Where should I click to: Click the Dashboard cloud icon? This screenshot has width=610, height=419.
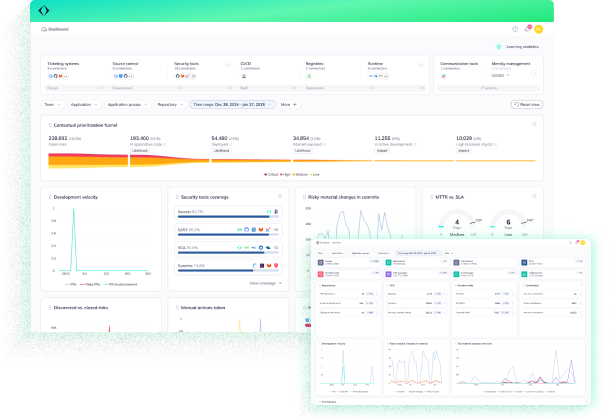44,29
